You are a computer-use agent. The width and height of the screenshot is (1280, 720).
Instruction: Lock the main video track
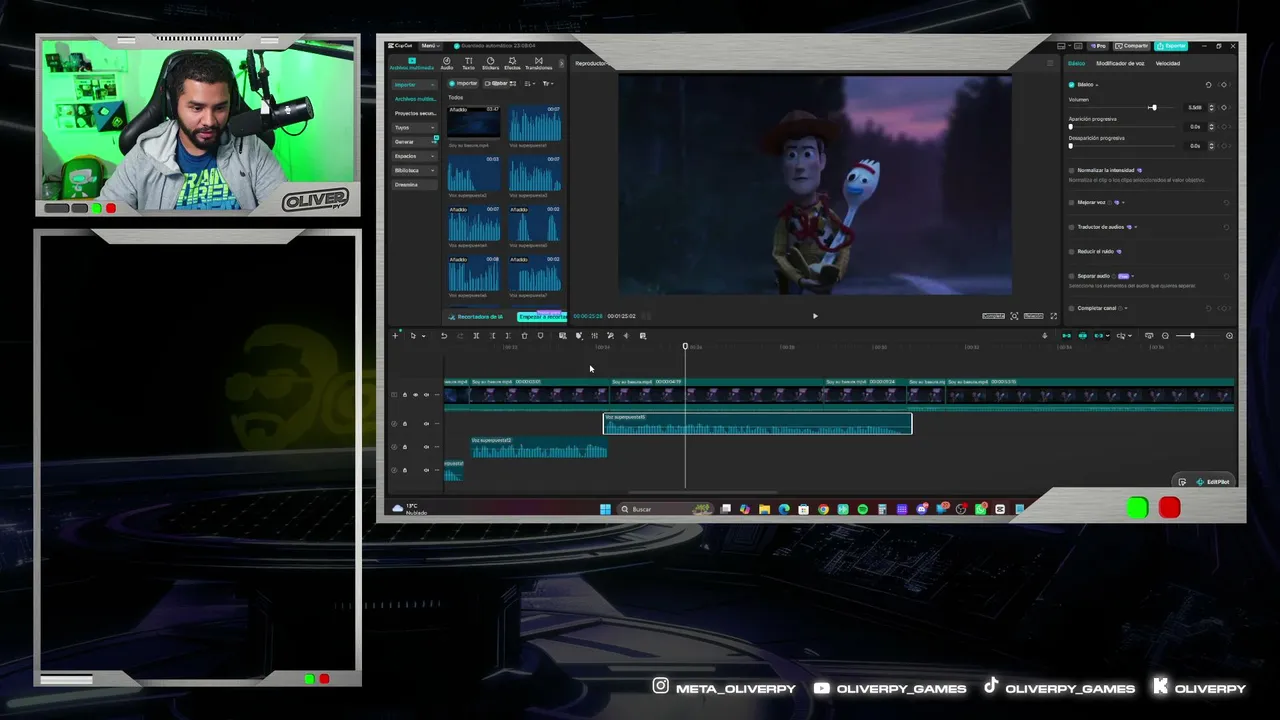click(x=405, y=395)
